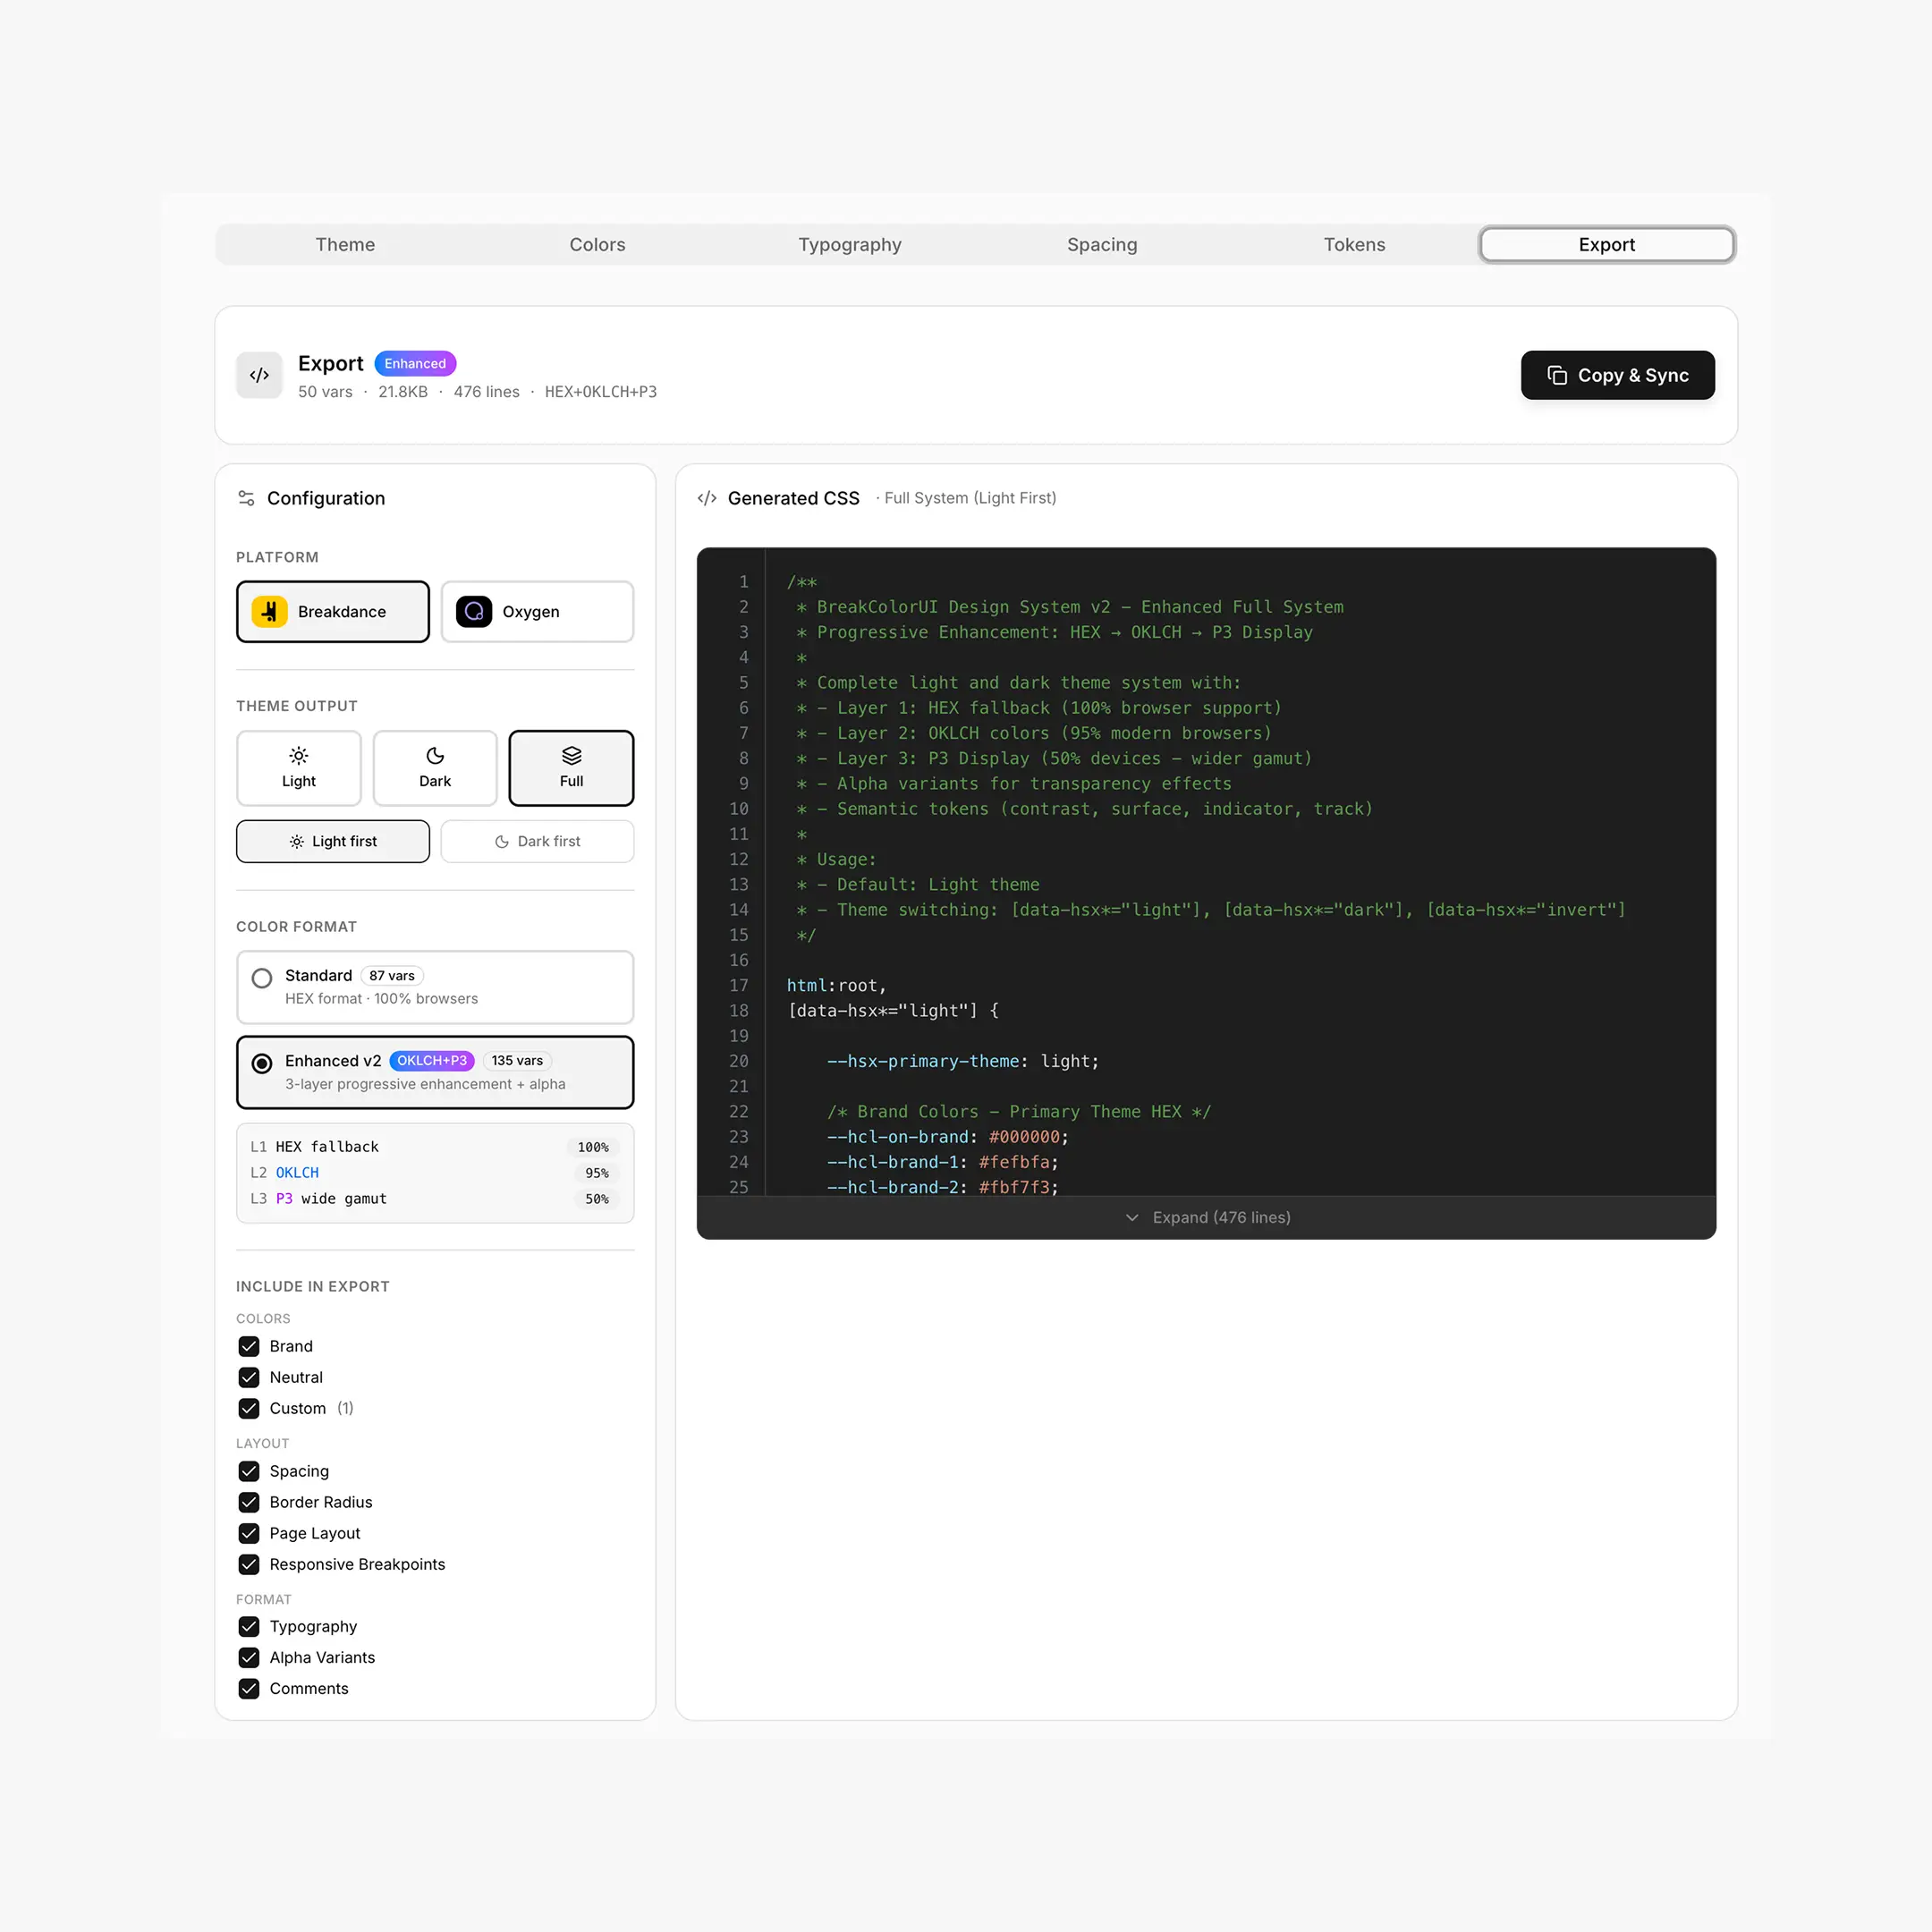Screen dimensions: 1932x1932
Task: Click the L2 OKLCH row
Action: 435,1173
